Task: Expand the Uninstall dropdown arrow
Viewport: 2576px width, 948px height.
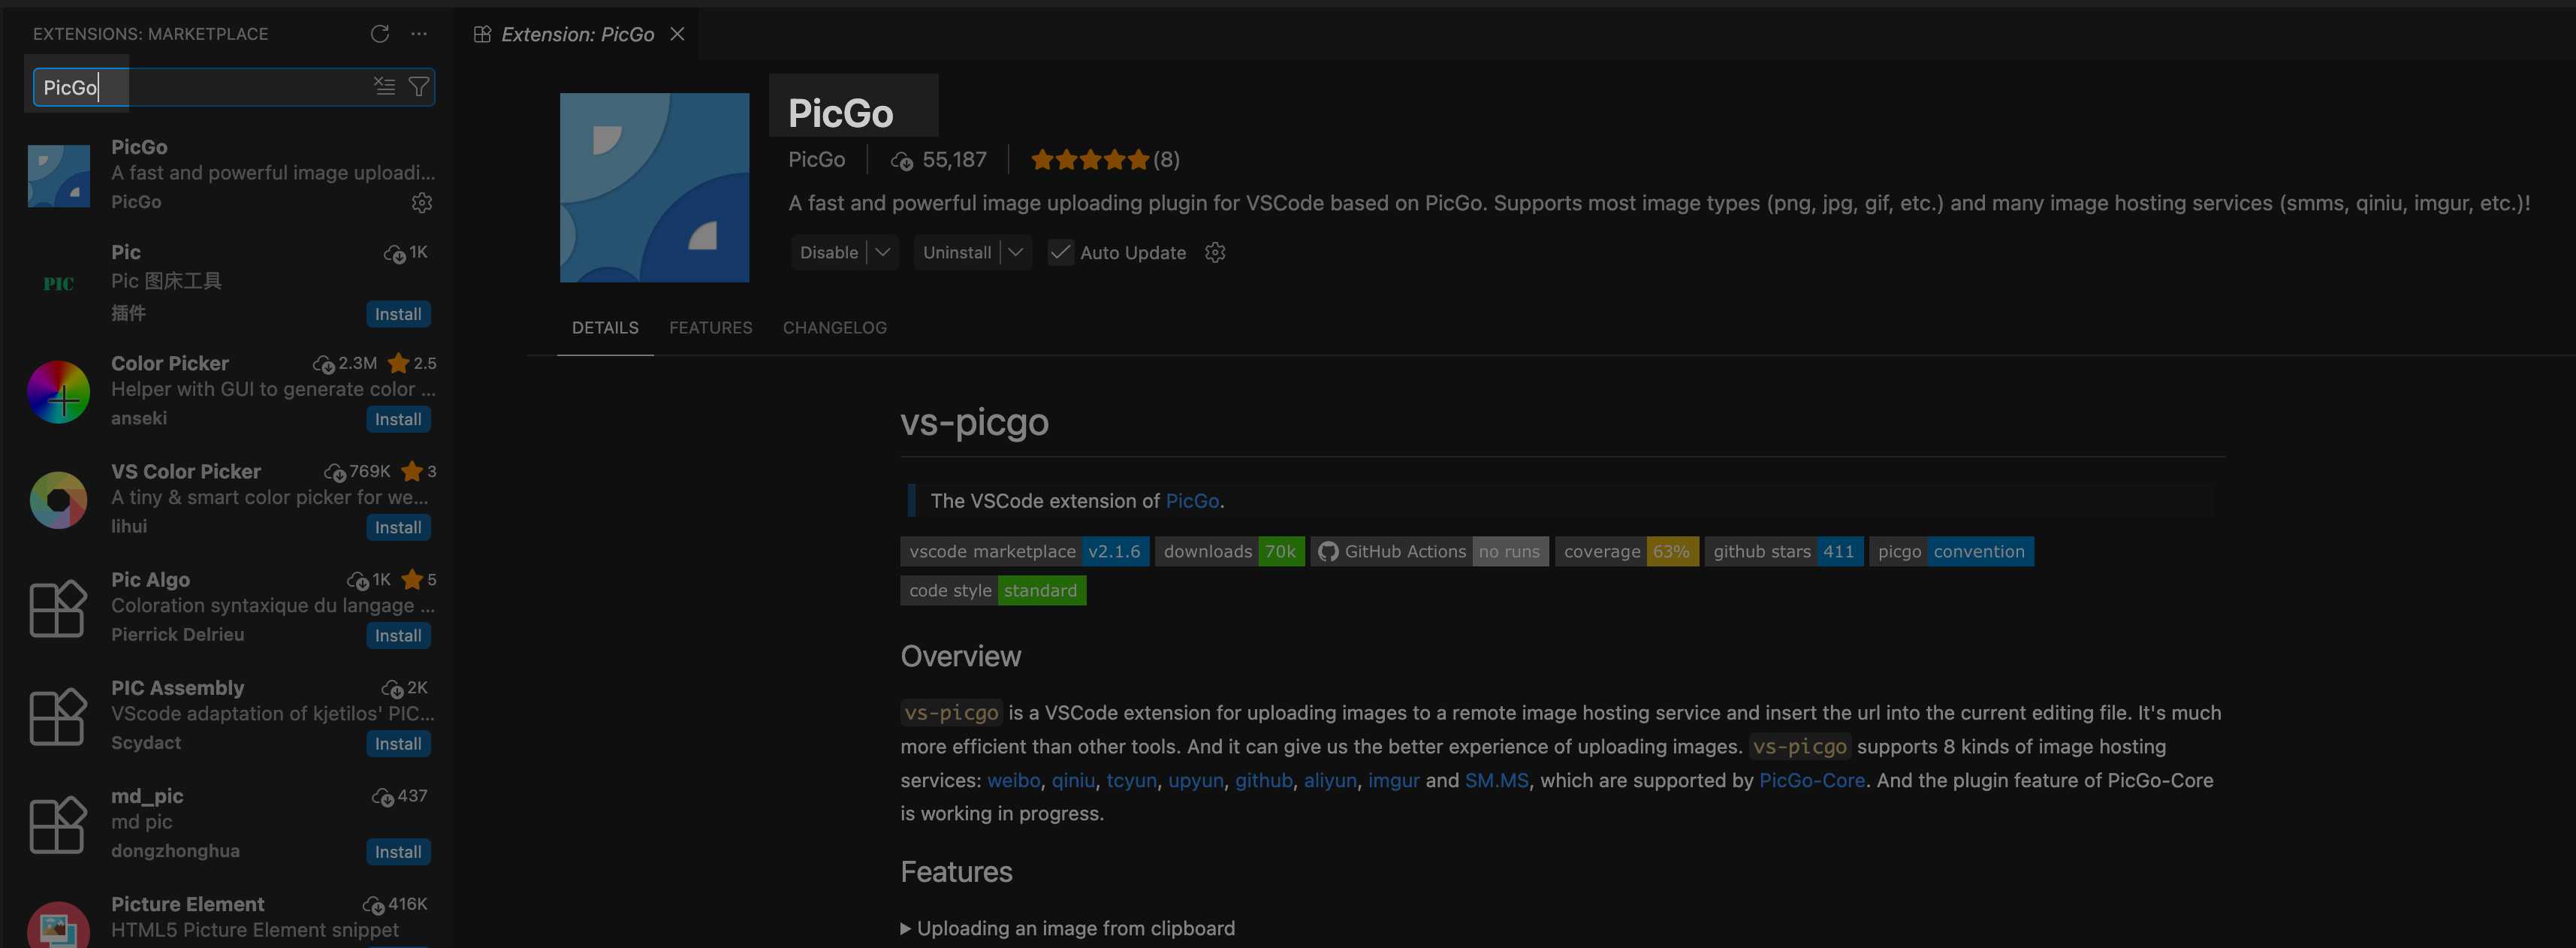Action: [1016, 253]
